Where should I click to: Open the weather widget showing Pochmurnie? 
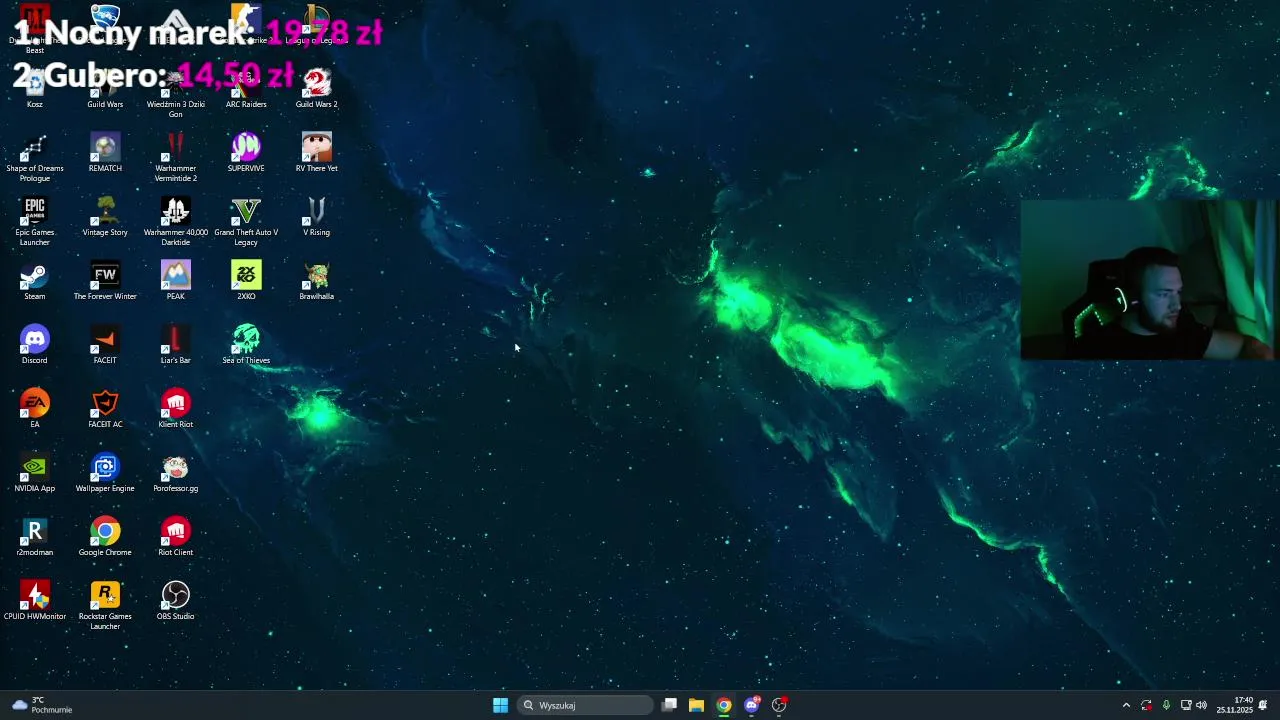click(x=42, y=705)
